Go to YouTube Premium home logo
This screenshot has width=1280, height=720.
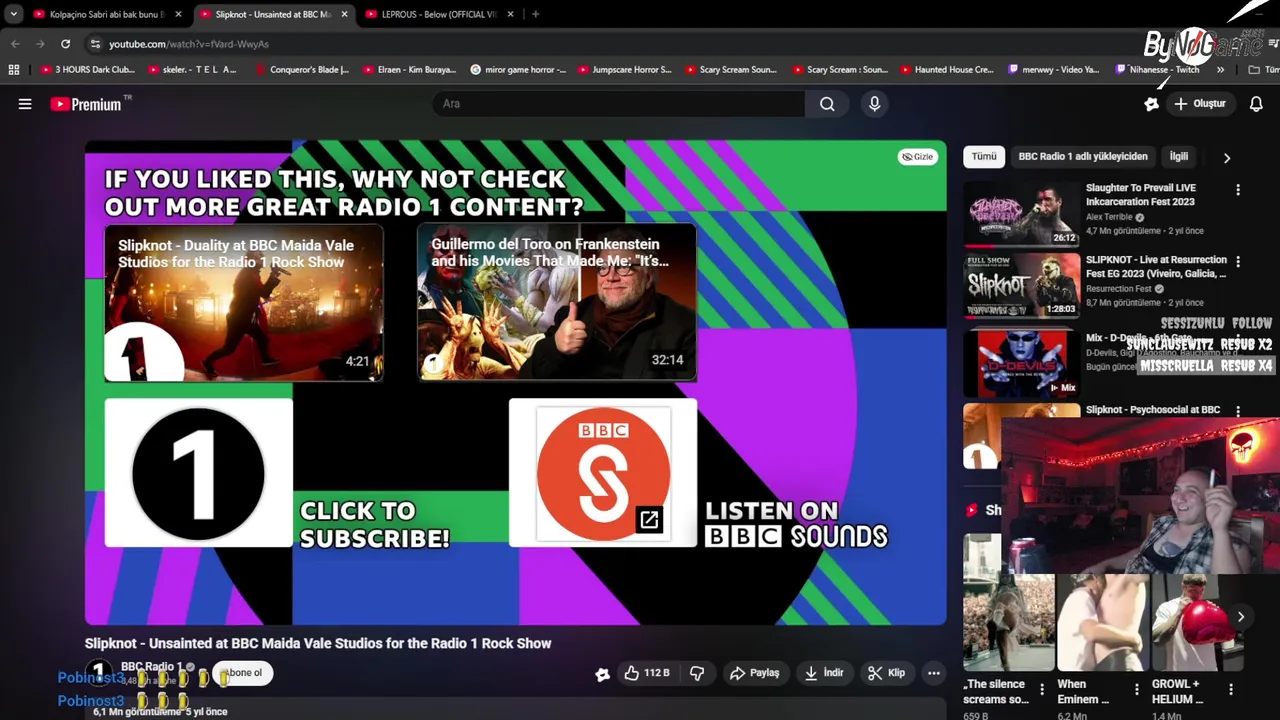(87, 104)
